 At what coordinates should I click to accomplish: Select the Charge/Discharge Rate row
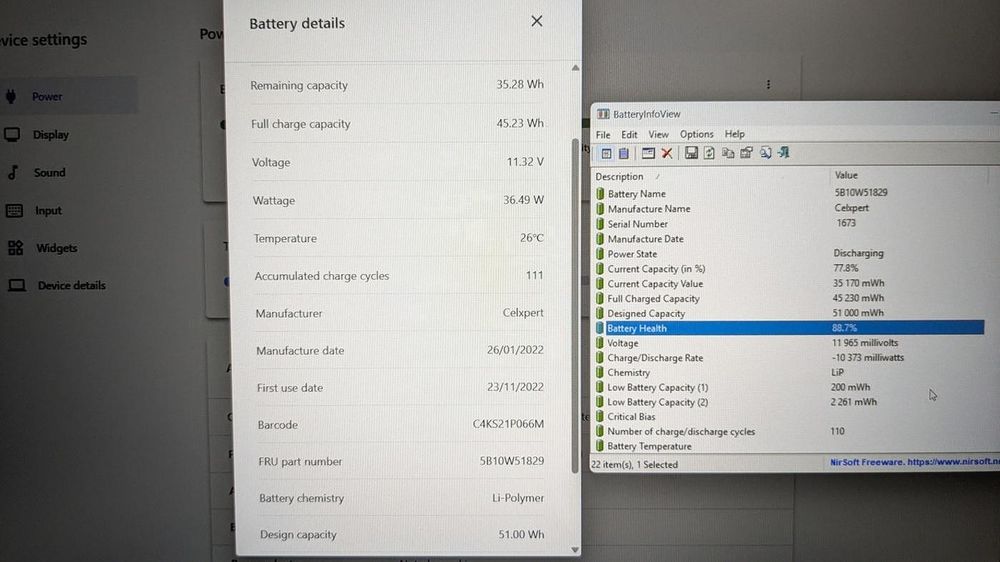click(790, 358)
